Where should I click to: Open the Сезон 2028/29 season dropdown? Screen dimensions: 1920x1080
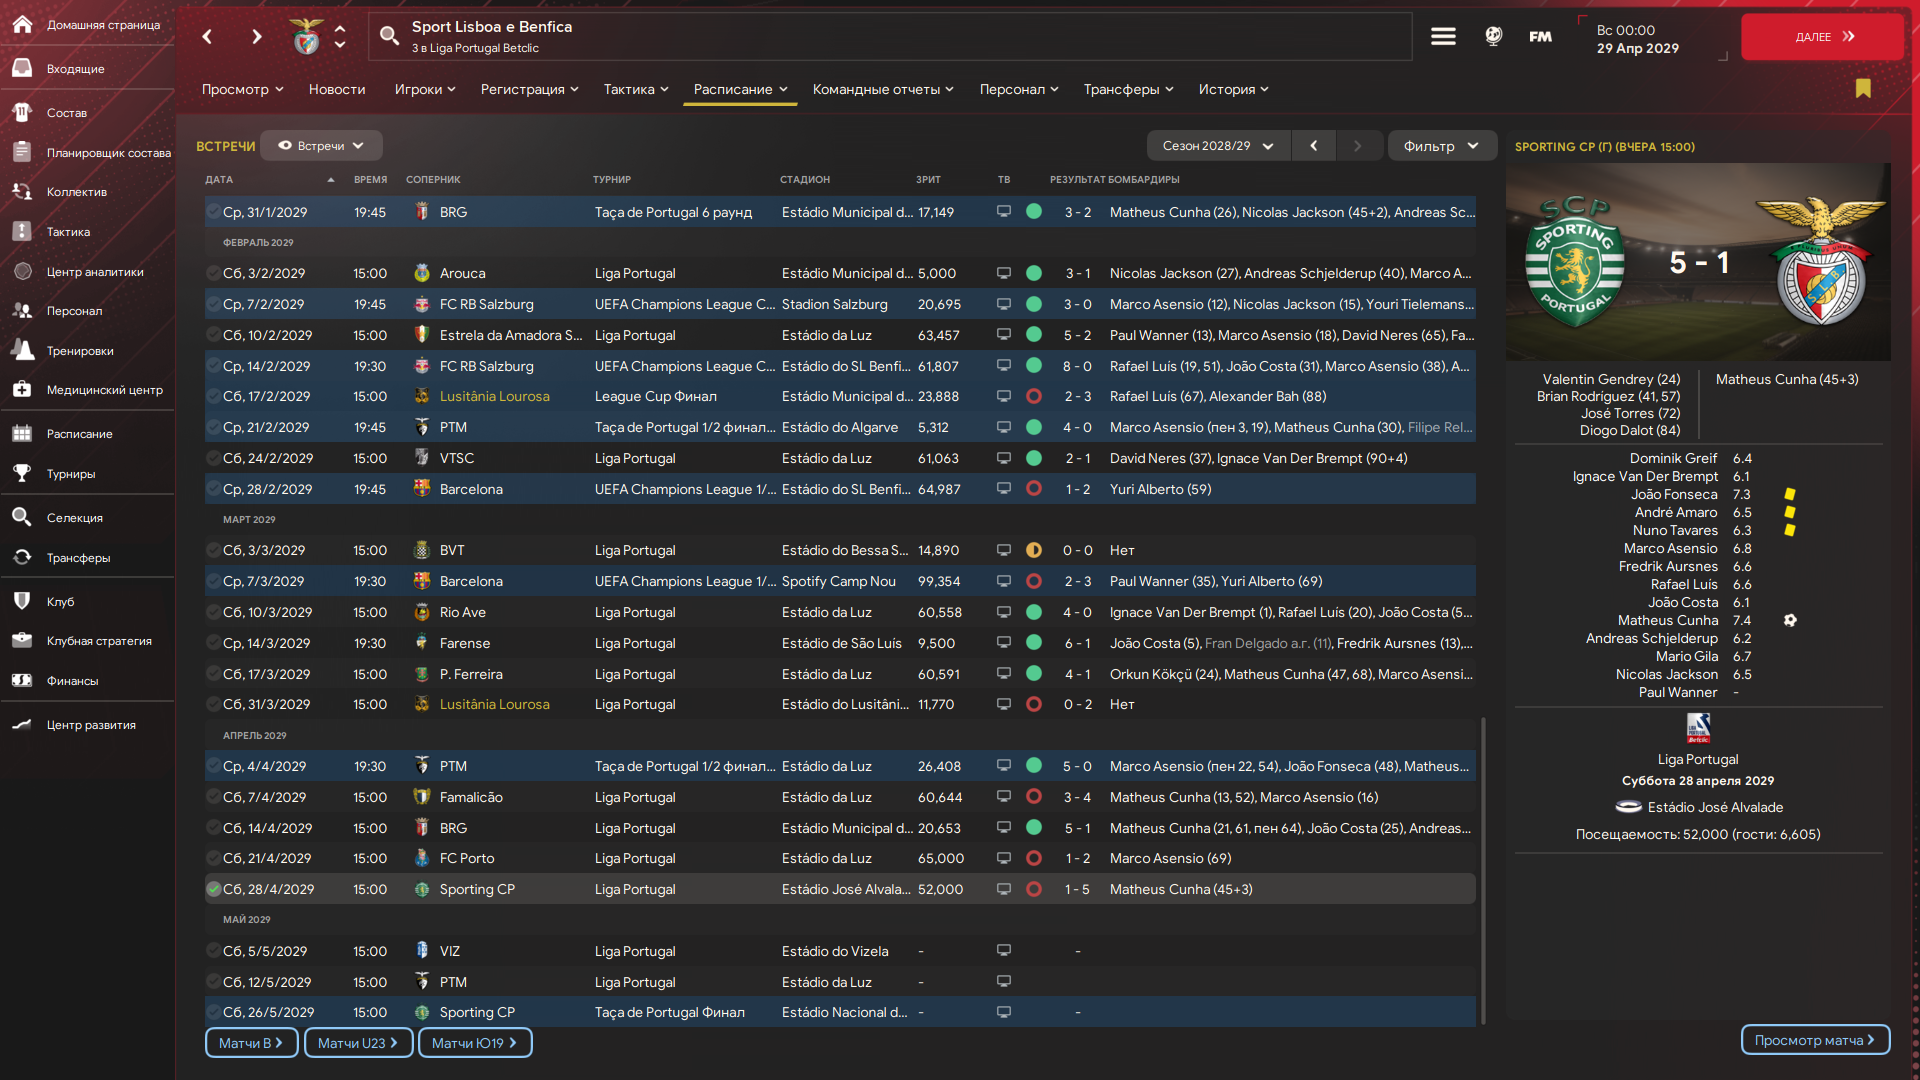pyautogui.click(x=1218, y=146)
